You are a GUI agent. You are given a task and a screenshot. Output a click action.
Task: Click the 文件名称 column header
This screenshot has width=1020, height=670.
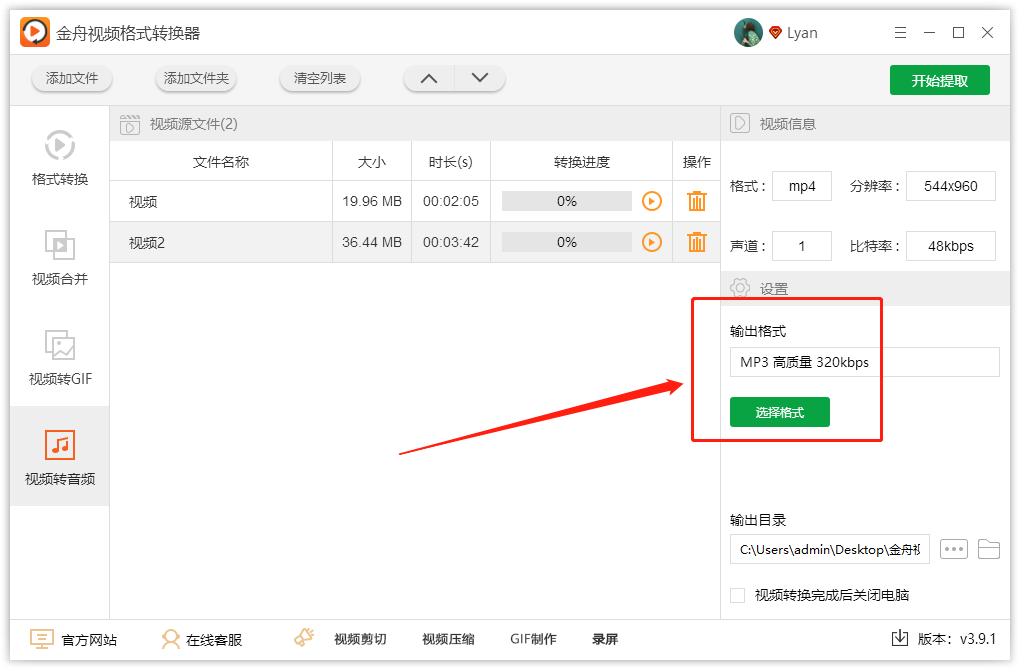click(x=221, y=162)
